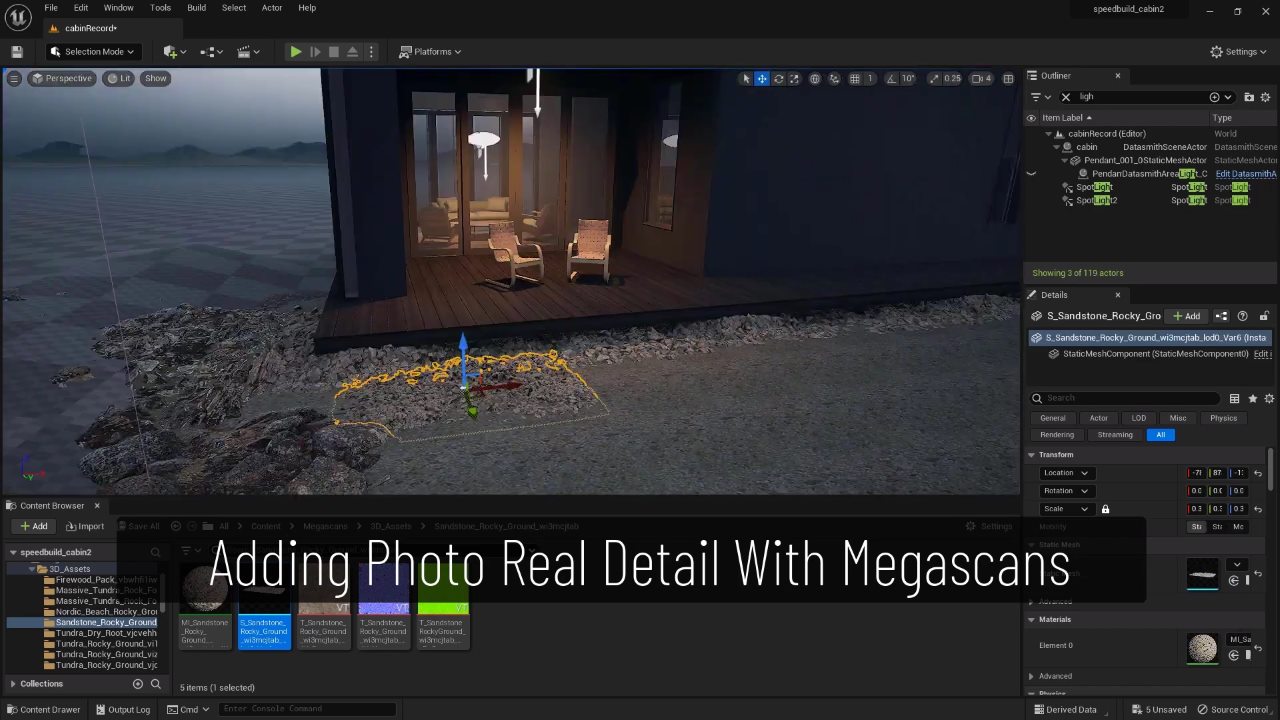The image size is (1280, 720).
Task: Create new folder in Outliner
Action: point(1249,97)
